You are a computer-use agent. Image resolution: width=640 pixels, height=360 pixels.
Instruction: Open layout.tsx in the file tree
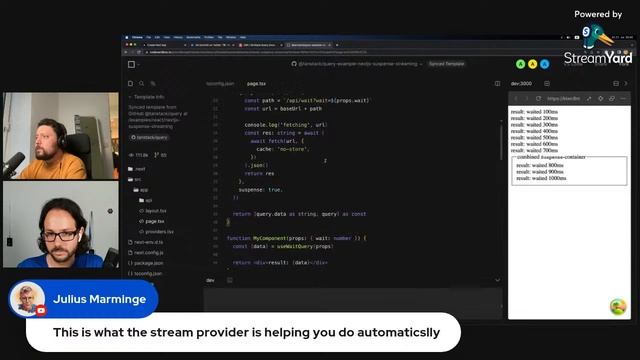tap(153, 211)
